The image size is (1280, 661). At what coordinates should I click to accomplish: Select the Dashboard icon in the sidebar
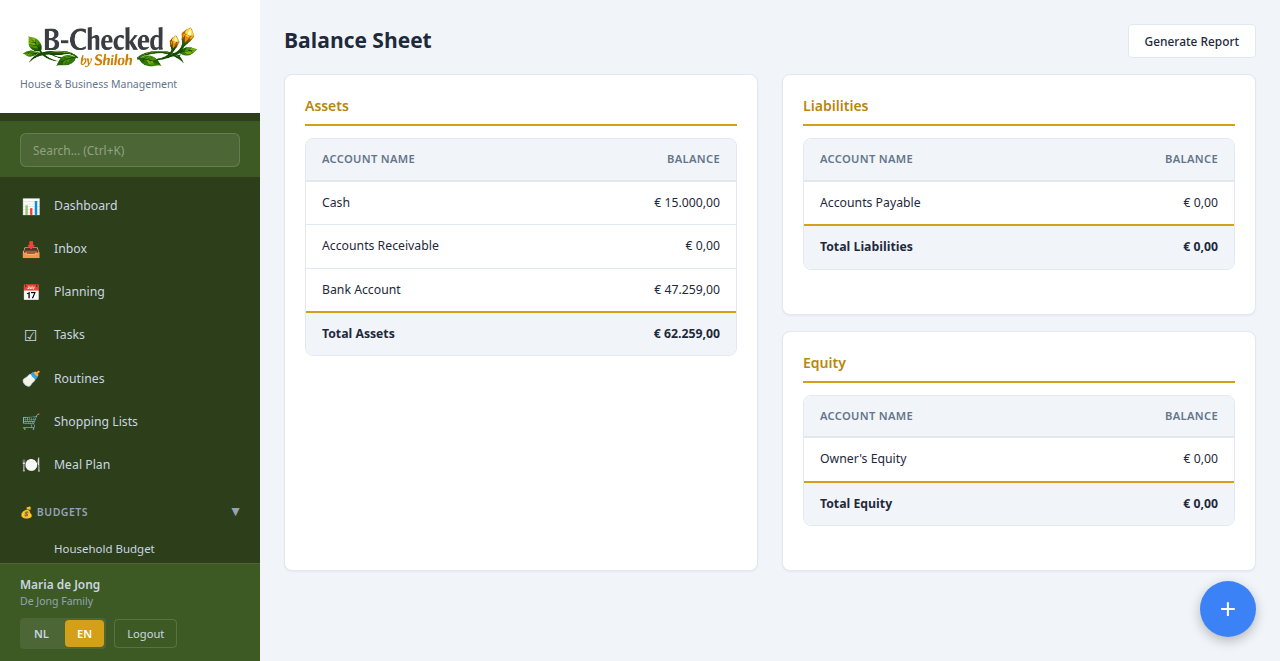pos(30,205)
